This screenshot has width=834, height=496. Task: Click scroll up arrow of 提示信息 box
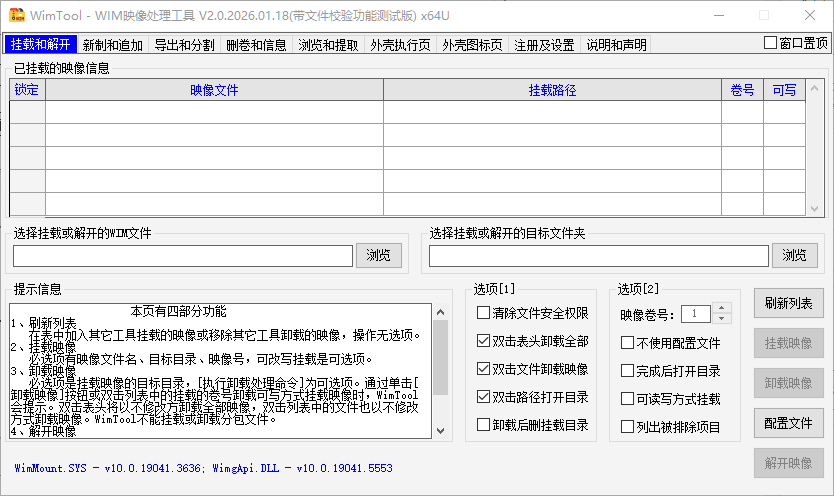coord(440,312)
